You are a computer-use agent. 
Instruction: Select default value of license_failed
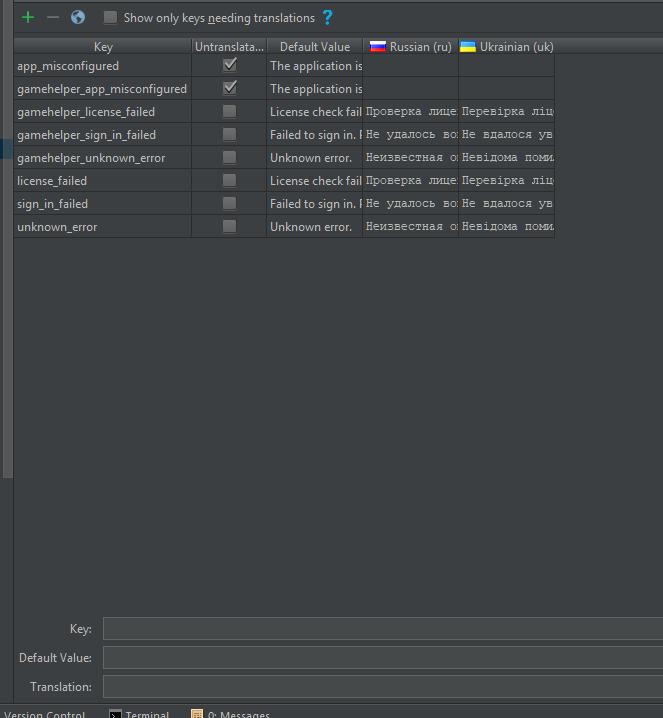[x=315, y=180]
